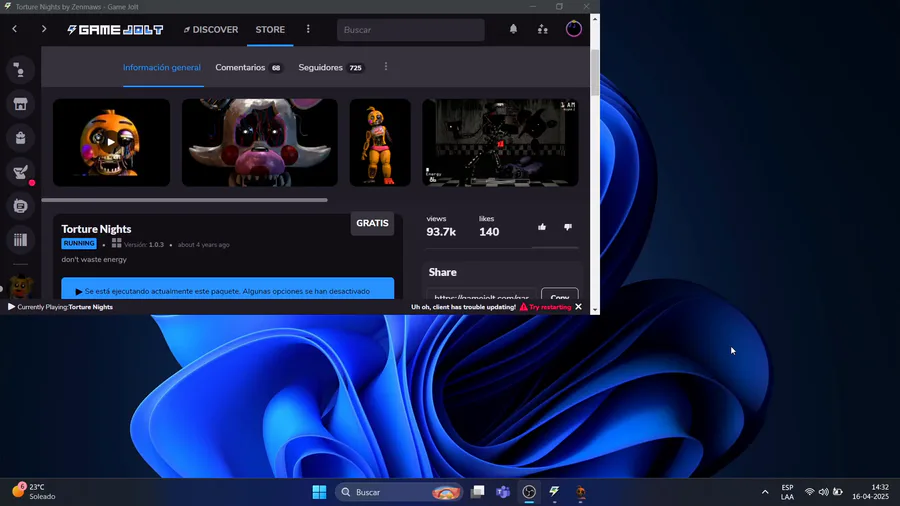This screenshot has width=900, height=506.
Task: Open the sidebar chat icon
Action: 20,70
